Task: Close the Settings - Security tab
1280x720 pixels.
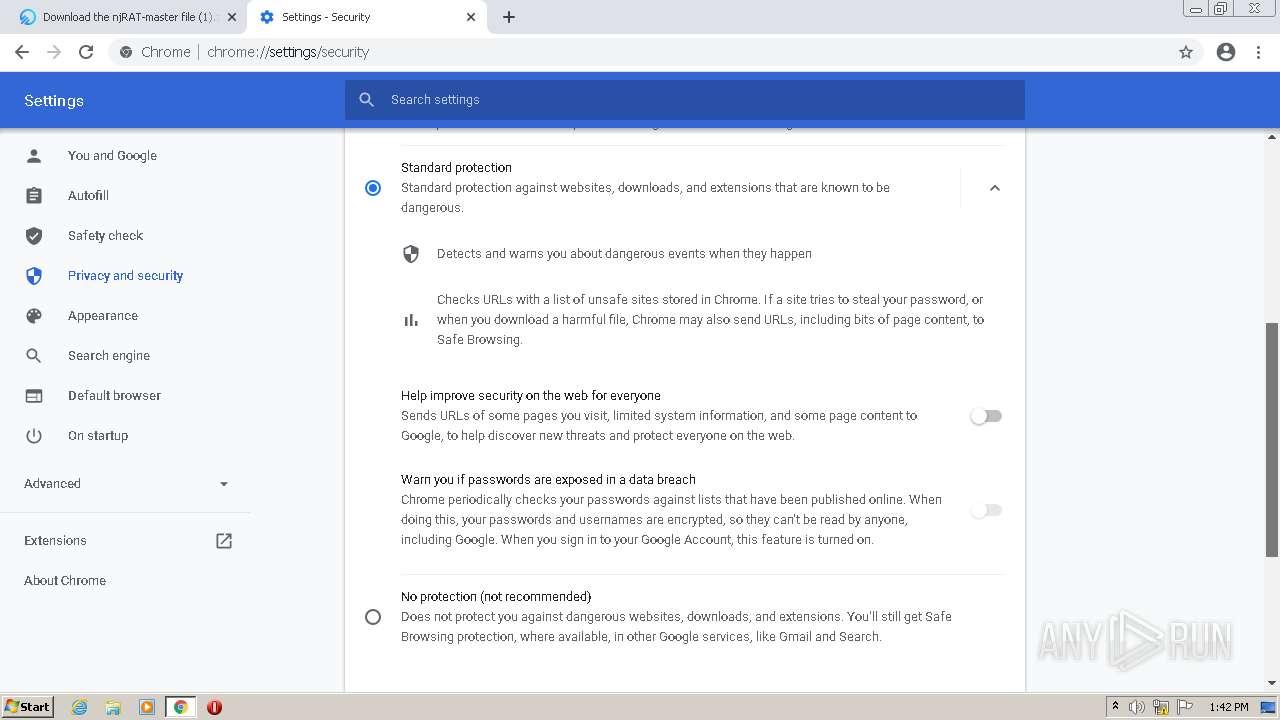Action: 471,17
